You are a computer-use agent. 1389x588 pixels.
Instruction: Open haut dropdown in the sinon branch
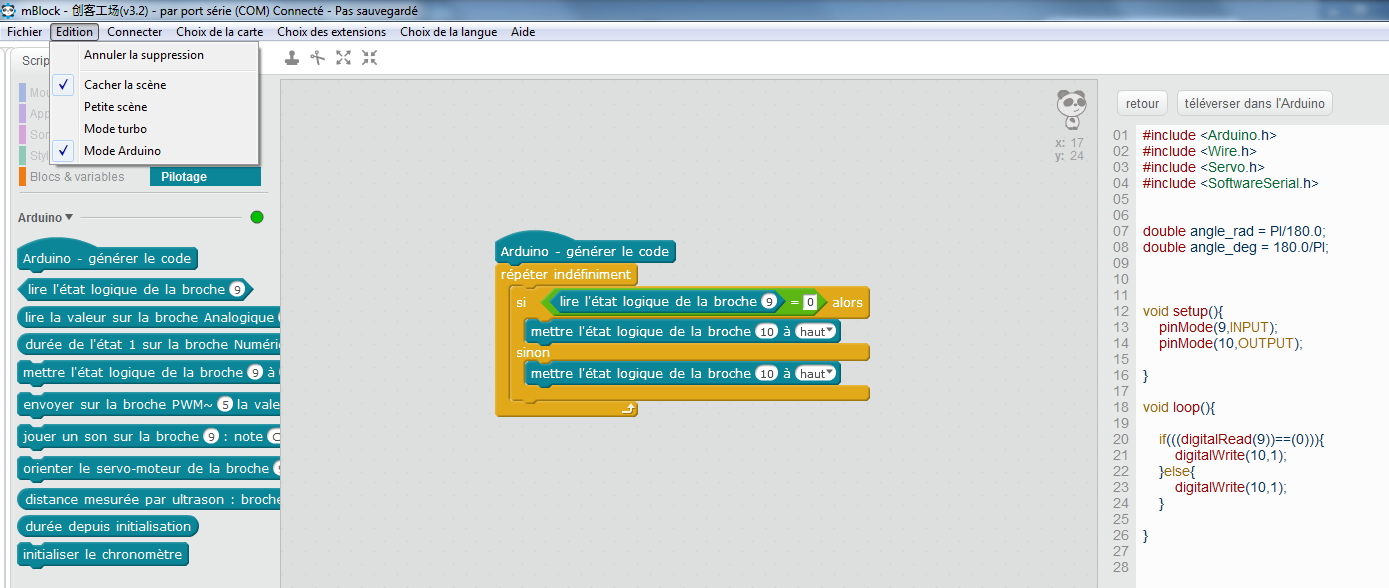pos(817,374)
